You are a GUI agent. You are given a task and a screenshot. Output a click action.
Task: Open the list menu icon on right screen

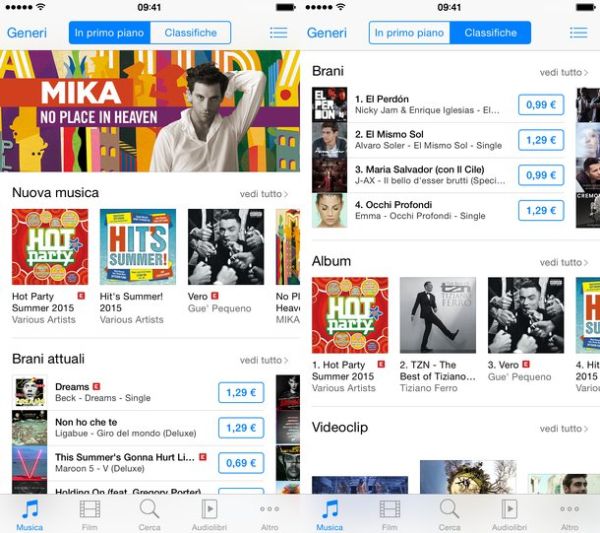(578, 33)
